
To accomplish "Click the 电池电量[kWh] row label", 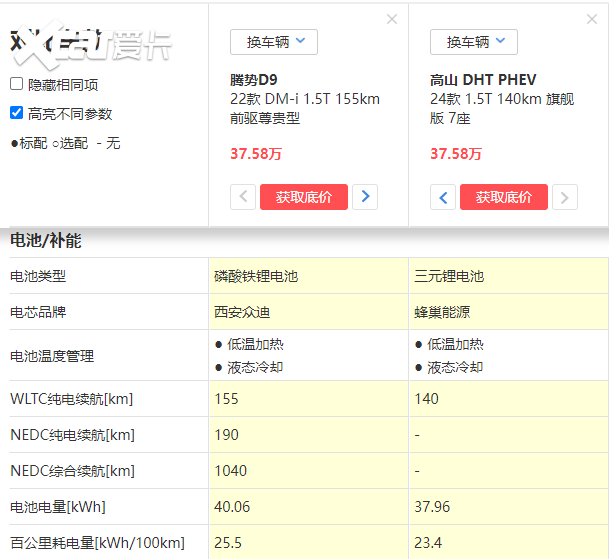I will pyautogui.click(x=58, y=507).
